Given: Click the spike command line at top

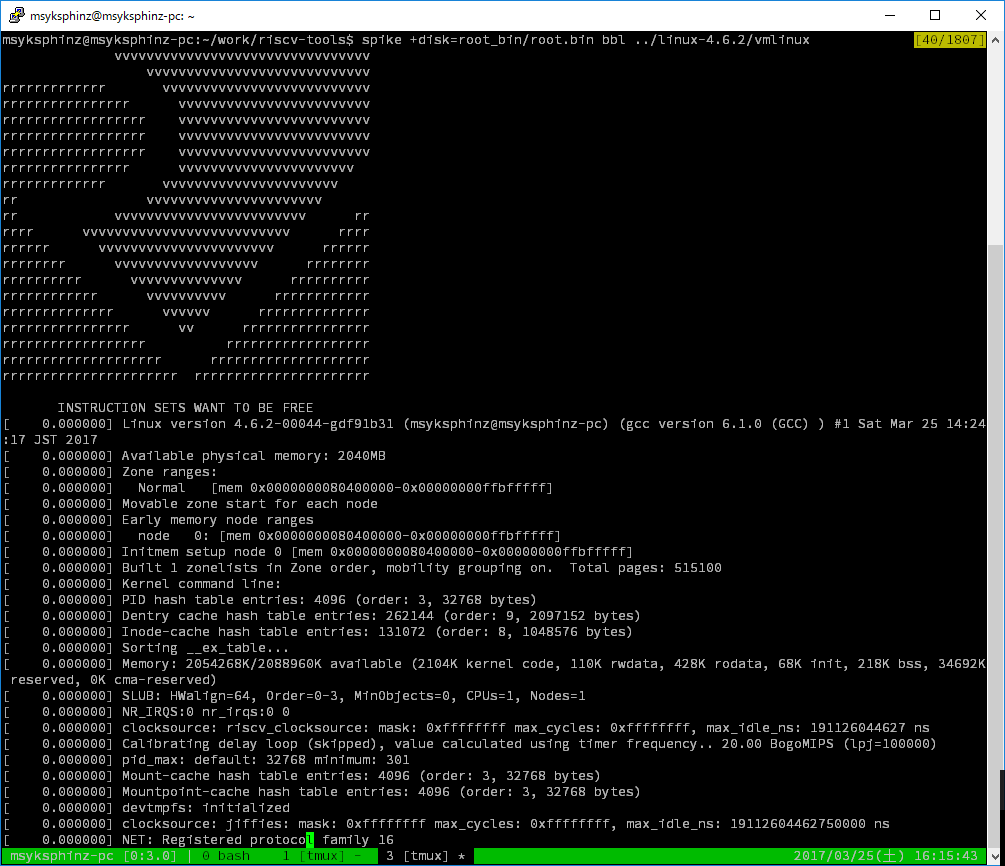Looking at the screenshot, I should (406, 40).
